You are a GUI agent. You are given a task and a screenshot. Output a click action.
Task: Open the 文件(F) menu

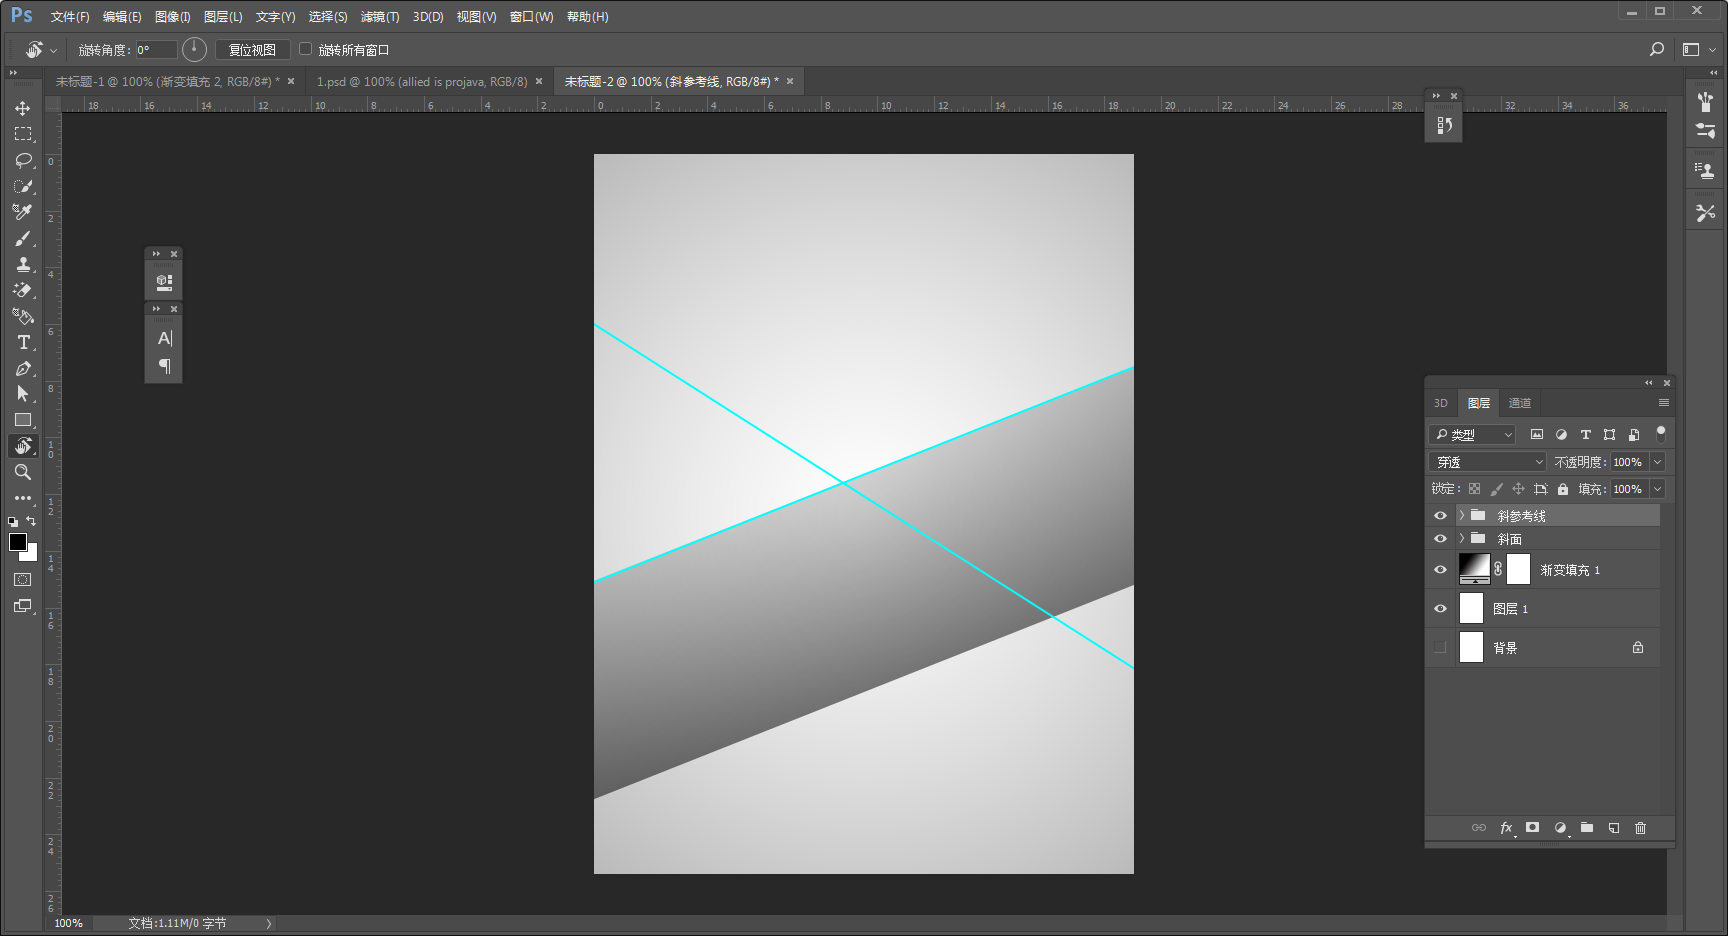pos(70,17)
